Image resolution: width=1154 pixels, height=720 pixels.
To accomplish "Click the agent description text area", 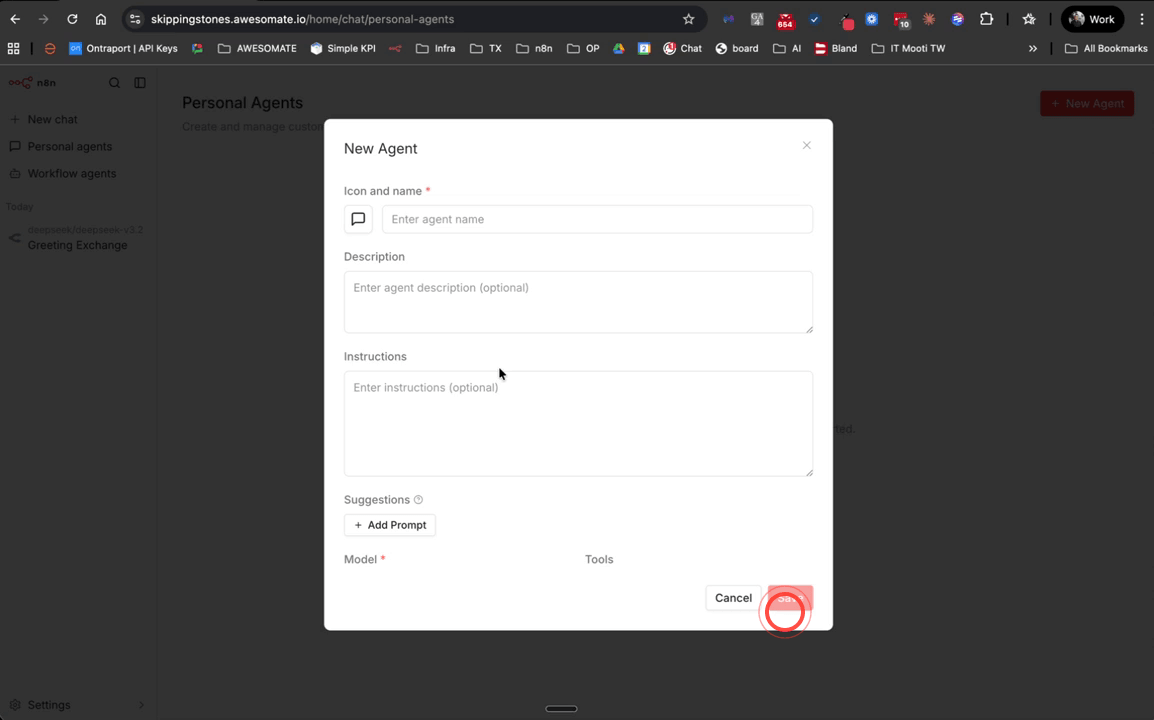I will [x=578, y=301].
